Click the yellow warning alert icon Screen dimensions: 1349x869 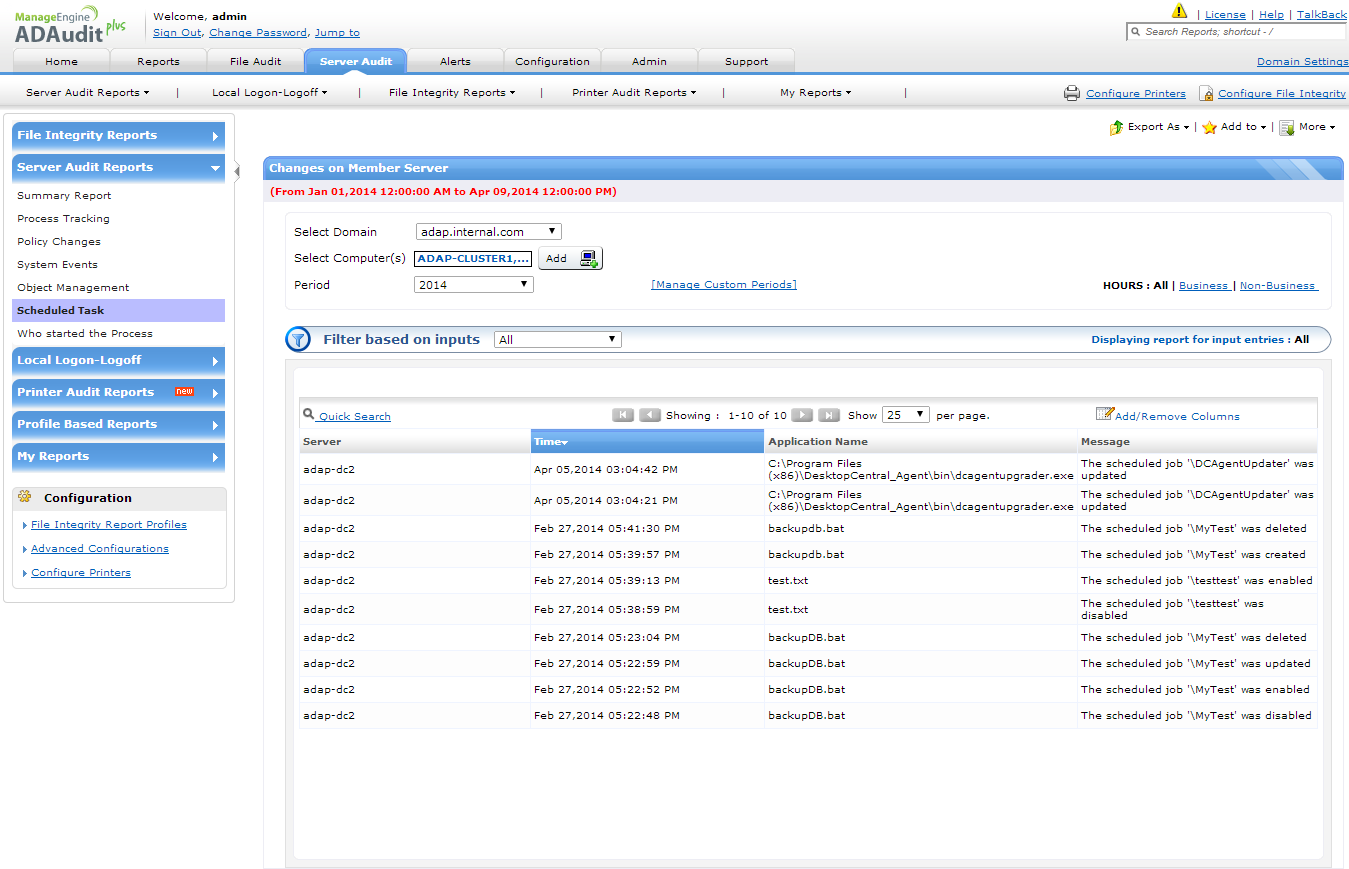1179,11
